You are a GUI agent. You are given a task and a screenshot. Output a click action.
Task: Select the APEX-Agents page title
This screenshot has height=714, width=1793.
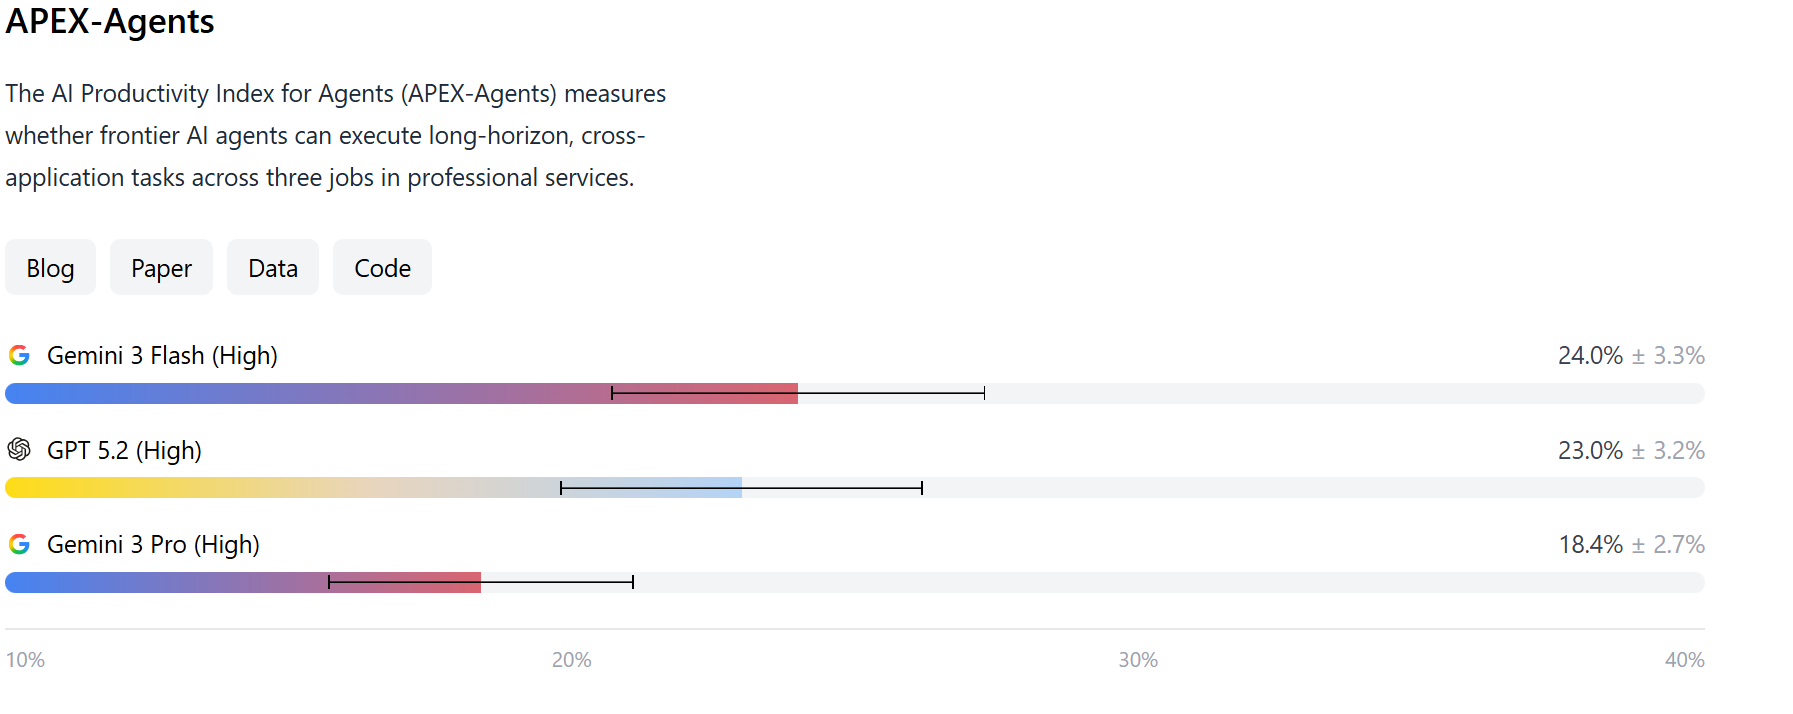[x=110, y=22]
